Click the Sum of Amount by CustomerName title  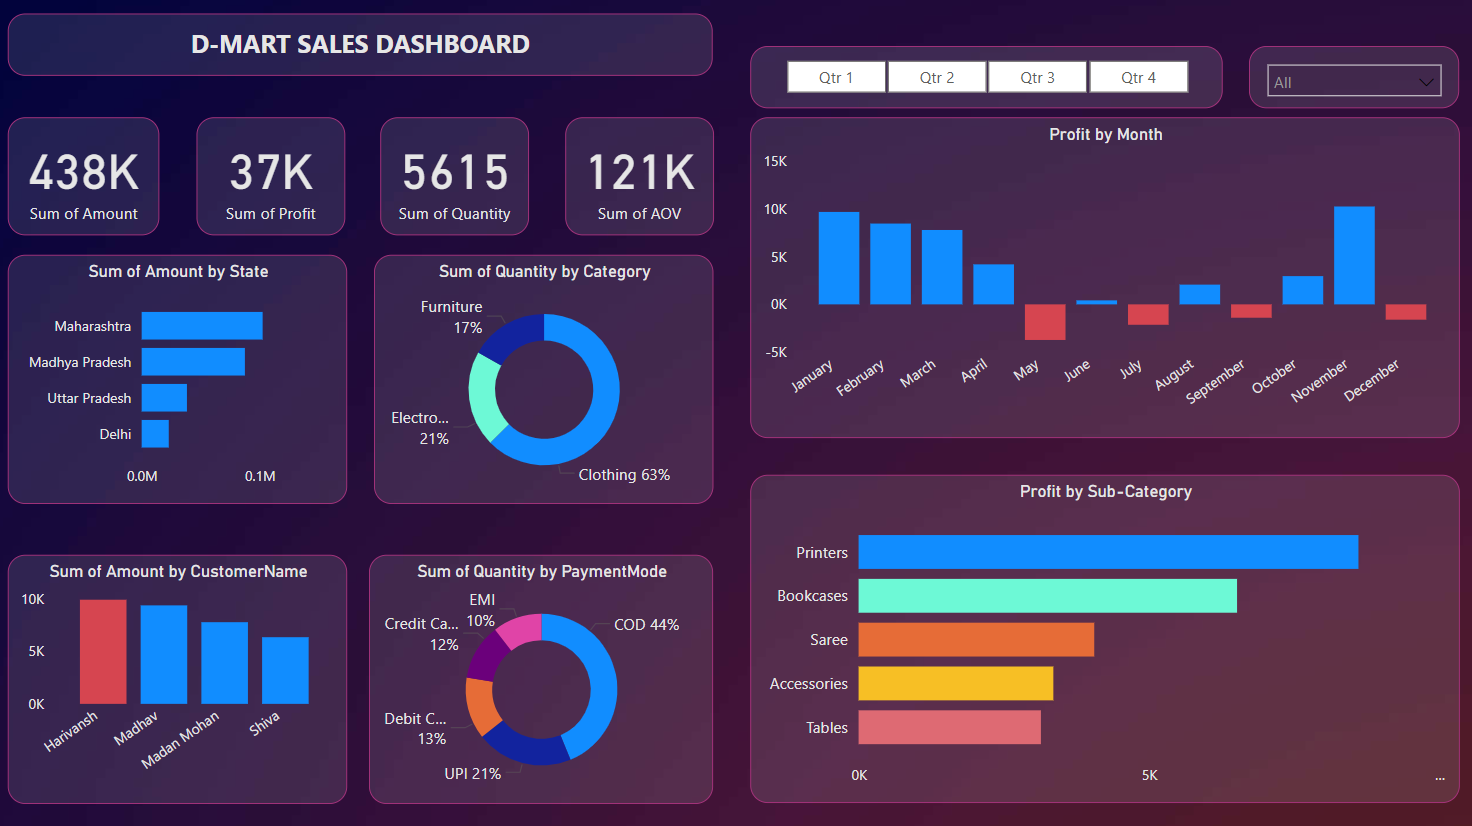(178, 571)
